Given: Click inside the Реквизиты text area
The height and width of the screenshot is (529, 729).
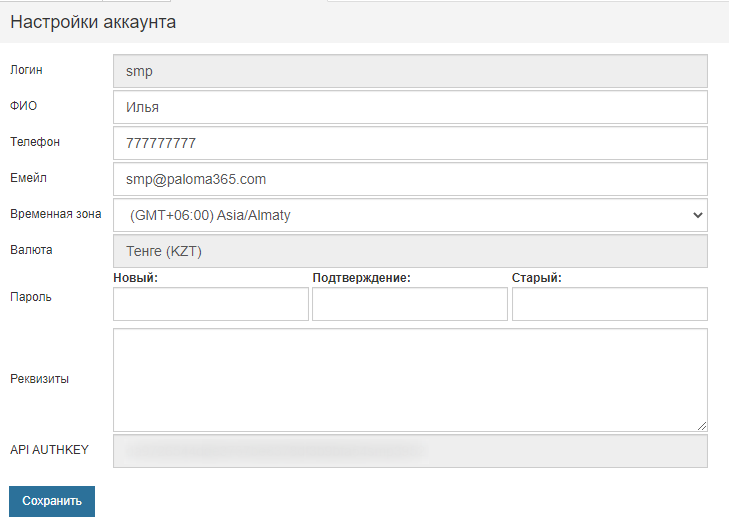Looking at the screenshot, I should (x=410, y=380).
